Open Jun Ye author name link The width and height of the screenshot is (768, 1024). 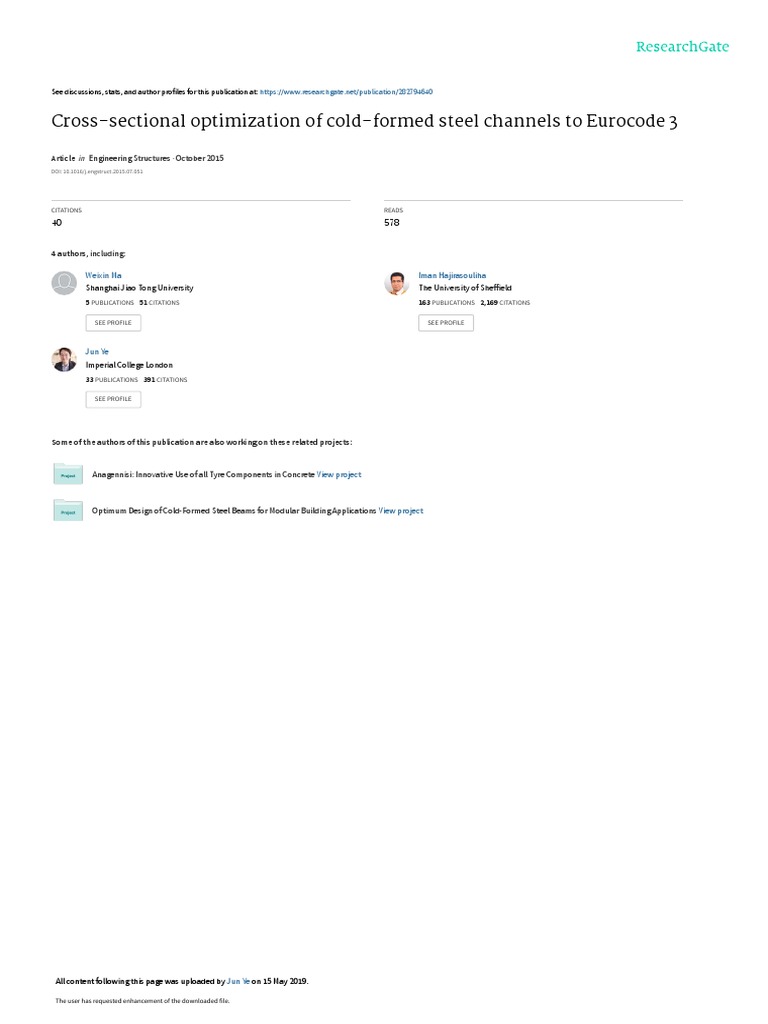[x=97, y=352]
